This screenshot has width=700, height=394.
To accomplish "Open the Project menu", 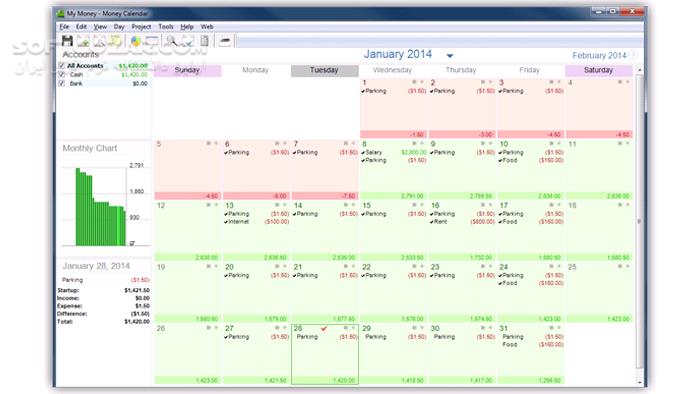I will (x=141, y=27).
